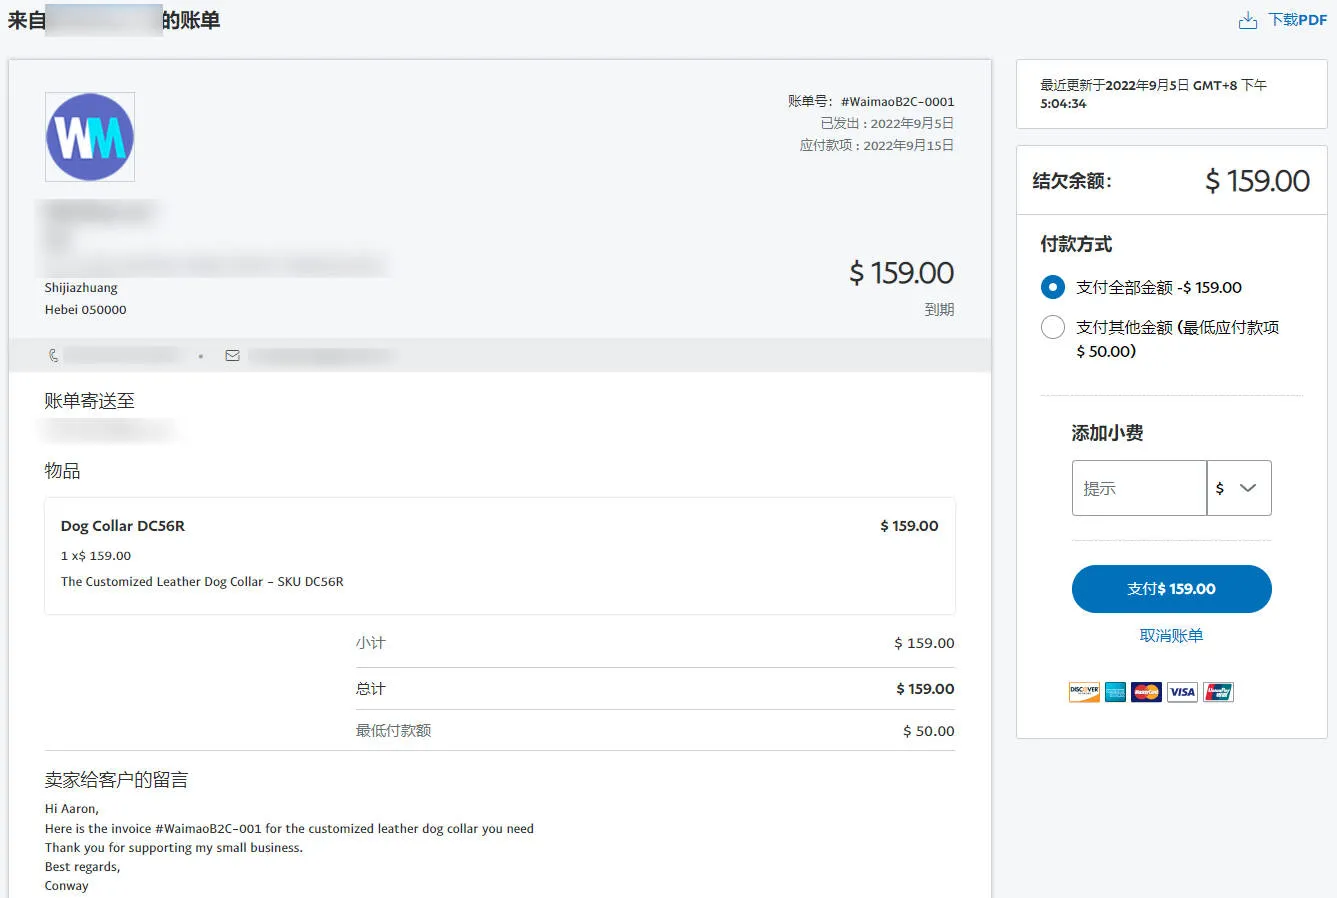Click the 结欠余额 $ 159.00 balance
The image size is (1337, 898).
tap(1257, 181)
